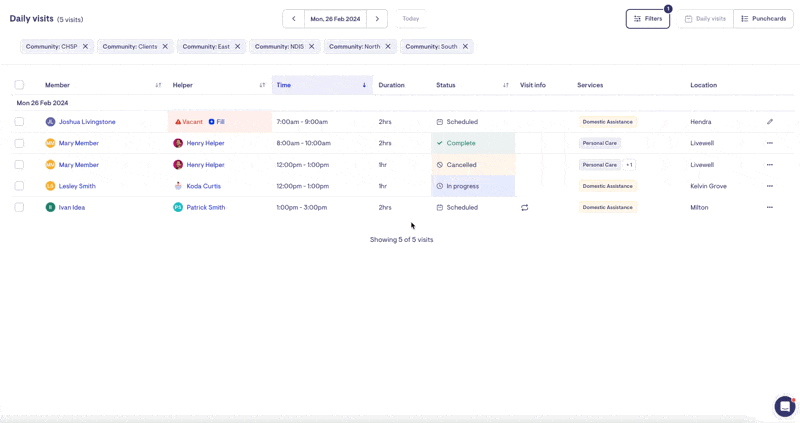800x423 pixels.
Task: Open more options for Mary Member Complete visit
Action: (770, 143)
